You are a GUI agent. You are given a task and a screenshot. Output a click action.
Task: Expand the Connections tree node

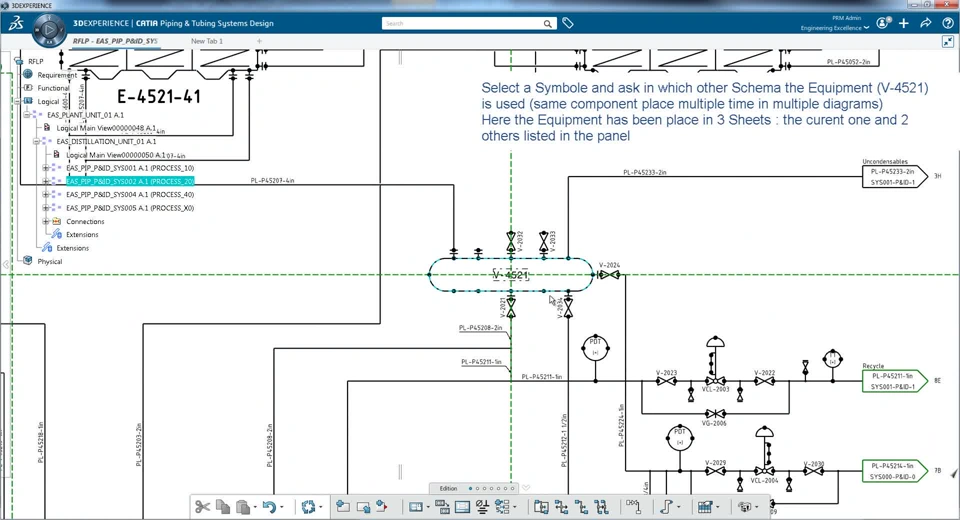(45, 221)
